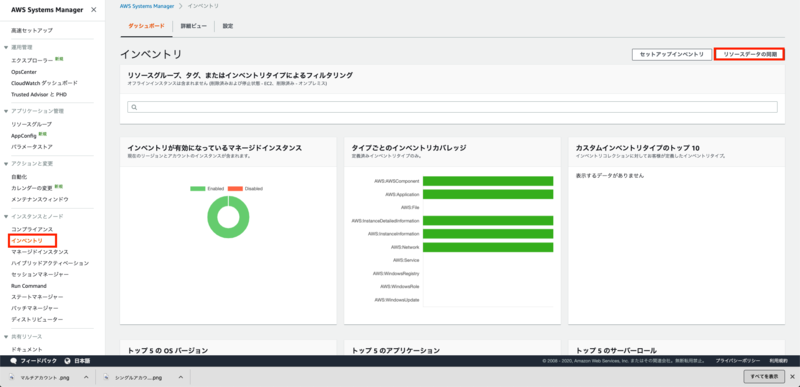Switch to the 設定 tab
Viewport: 800px width, 387px height.
pos(228,26)
